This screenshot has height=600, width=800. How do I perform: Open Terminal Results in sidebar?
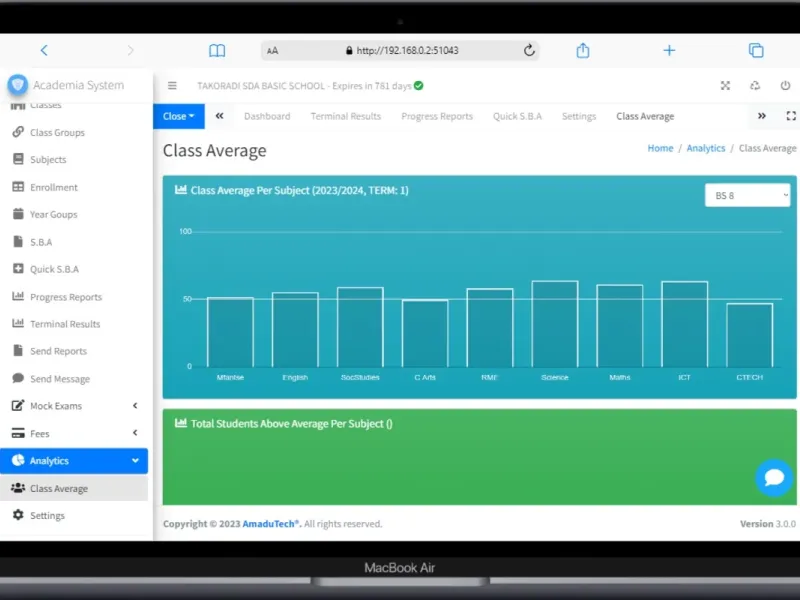tap(74, 323)
